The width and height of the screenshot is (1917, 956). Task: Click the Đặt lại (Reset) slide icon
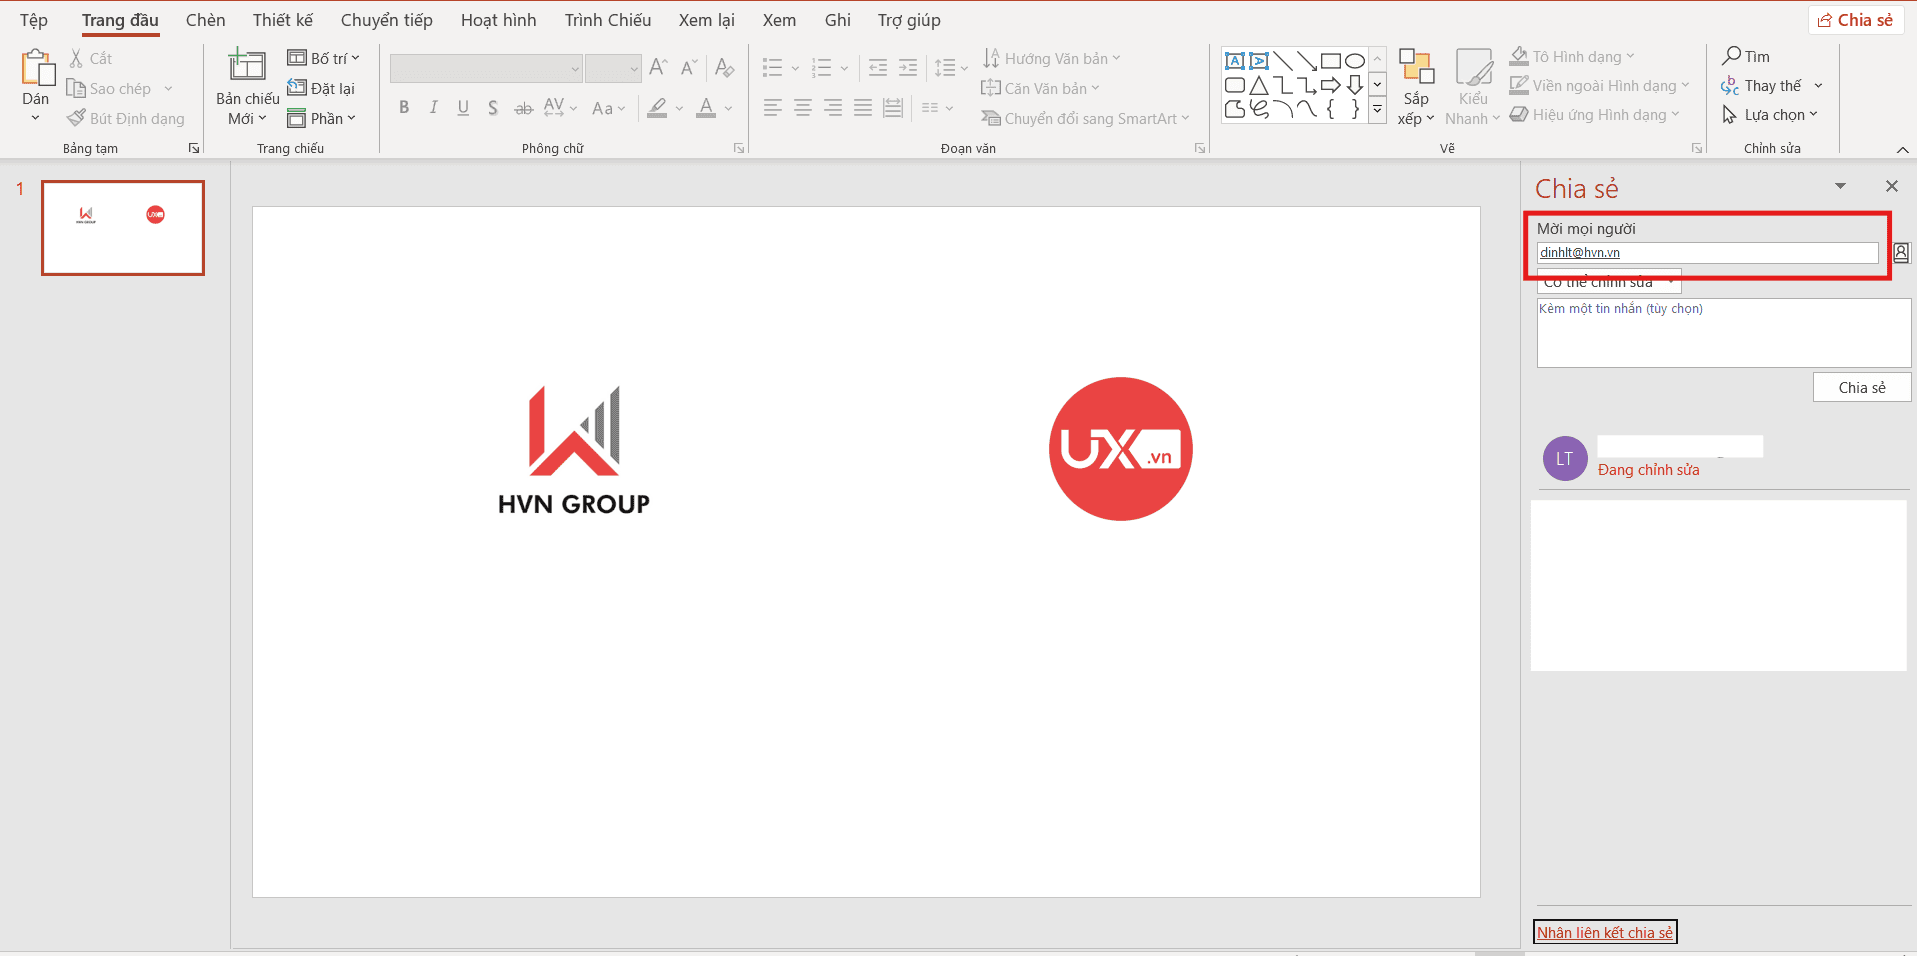297,88
